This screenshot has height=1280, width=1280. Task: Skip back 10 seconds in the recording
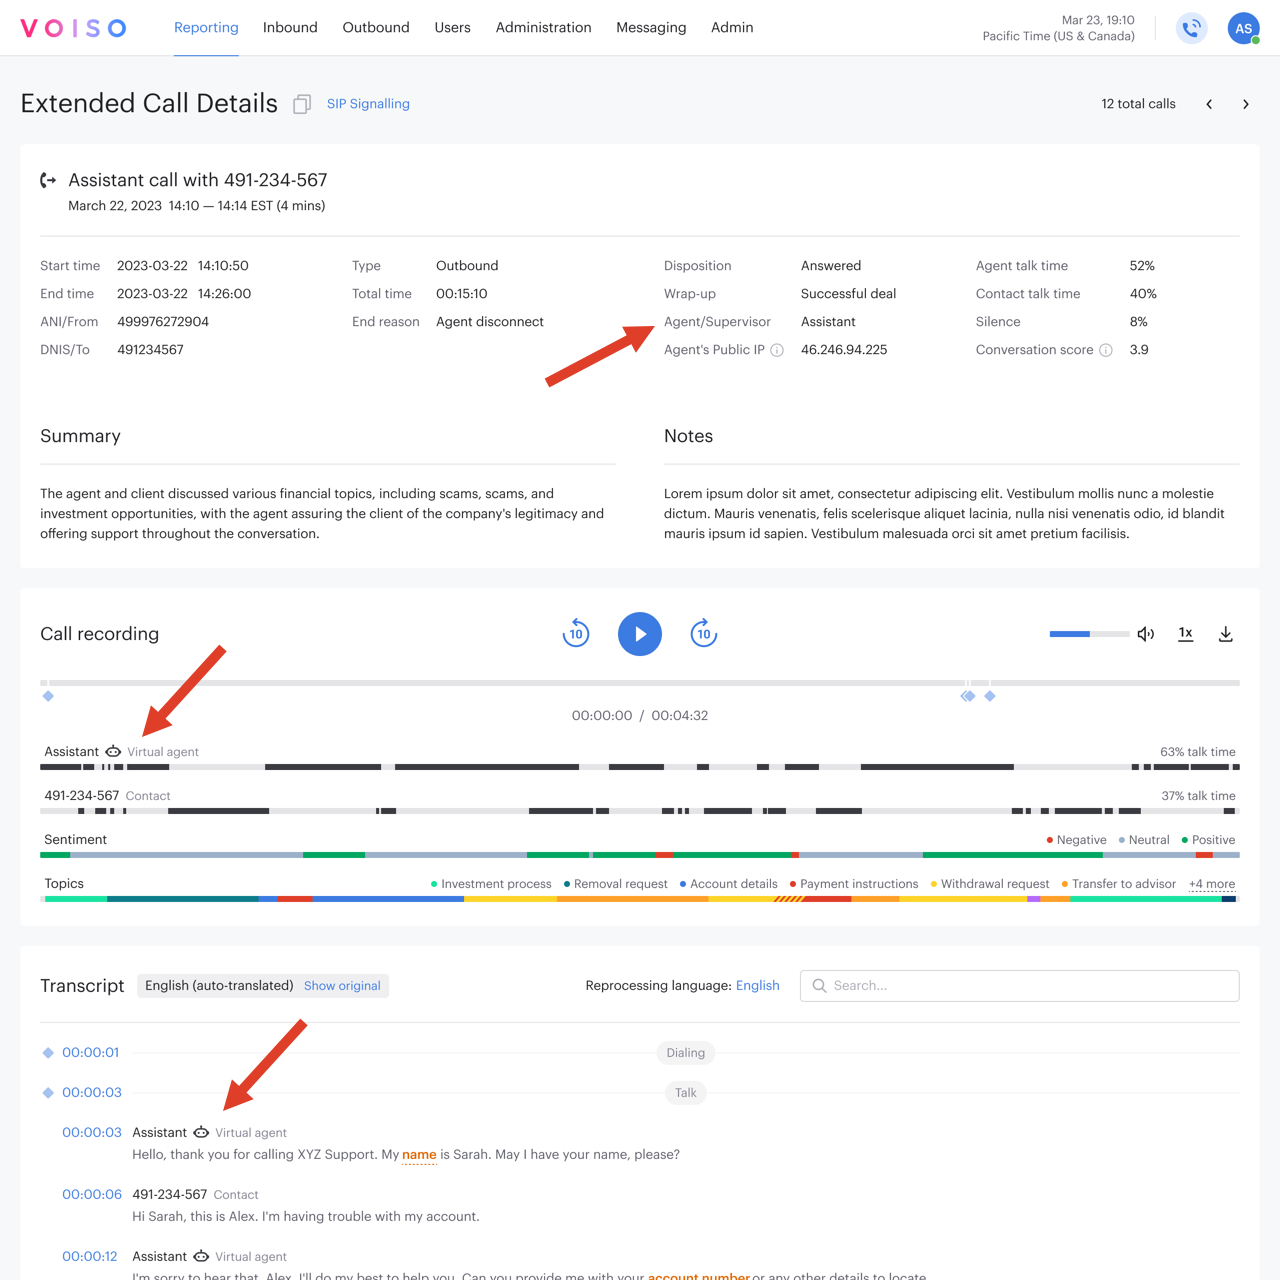point(576,633)
